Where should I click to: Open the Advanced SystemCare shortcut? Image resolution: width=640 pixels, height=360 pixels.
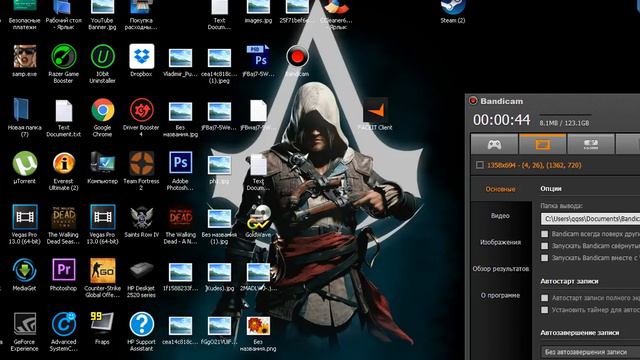click(x=63, y=331)
